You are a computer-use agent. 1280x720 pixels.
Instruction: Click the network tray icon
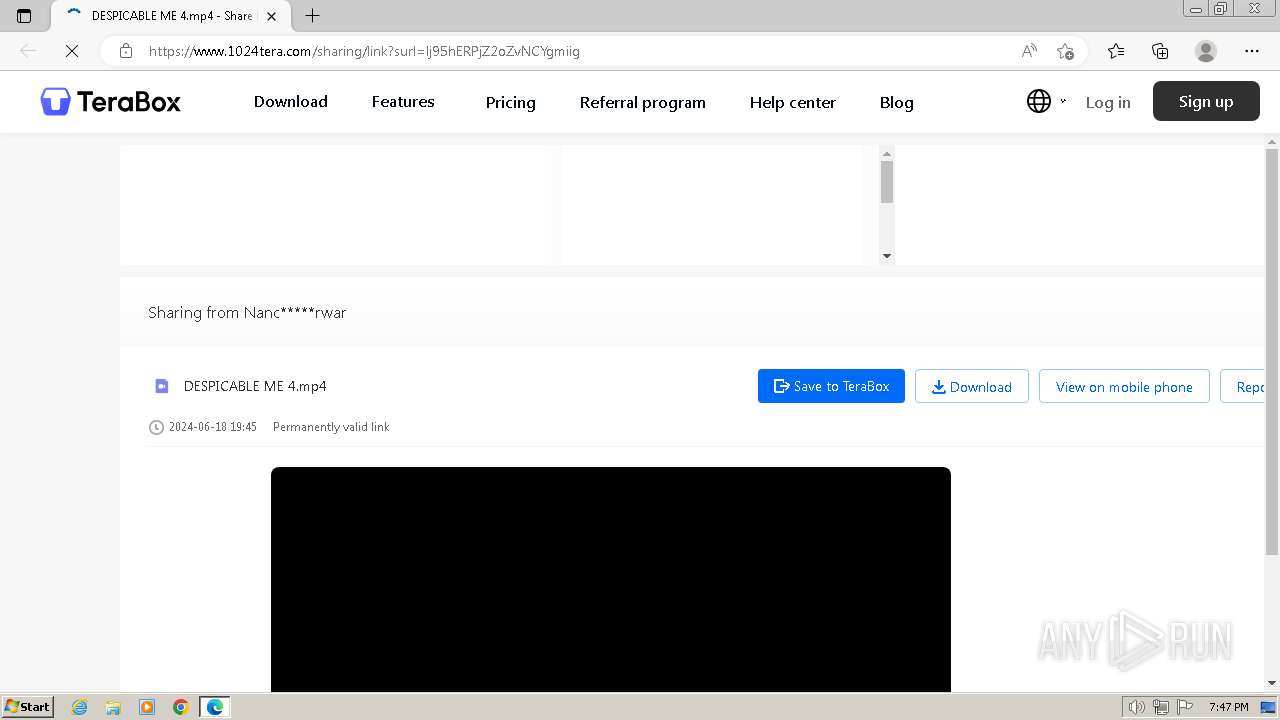click(1161, 707)
